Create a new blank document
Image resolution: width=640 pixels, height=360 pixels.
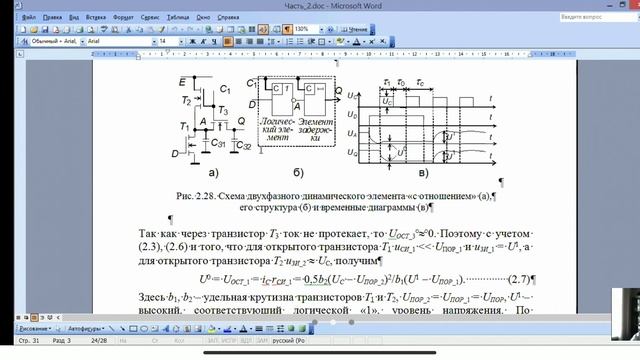23,29
